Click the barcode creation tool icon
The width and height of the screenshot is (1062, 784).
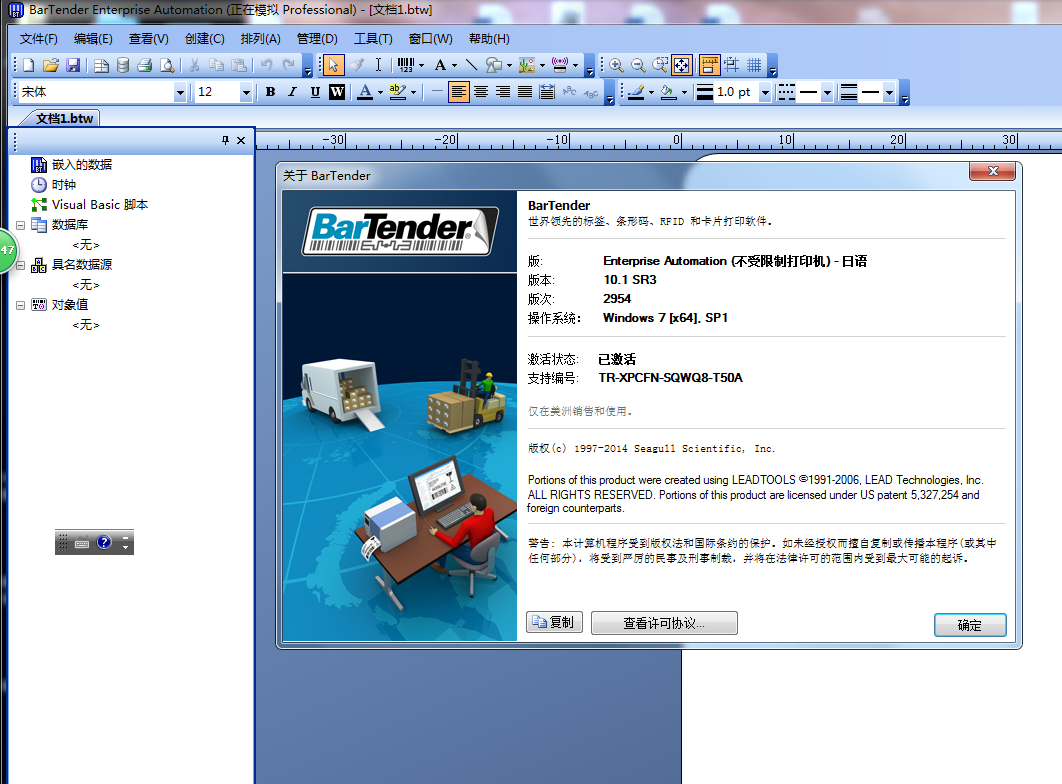pyautogui.click(x=406, y=65)
